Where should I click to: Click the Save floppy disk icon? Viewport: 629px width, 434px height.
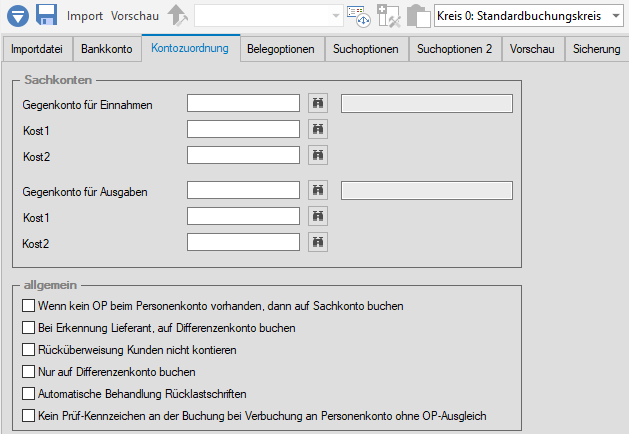click(47, 15)
